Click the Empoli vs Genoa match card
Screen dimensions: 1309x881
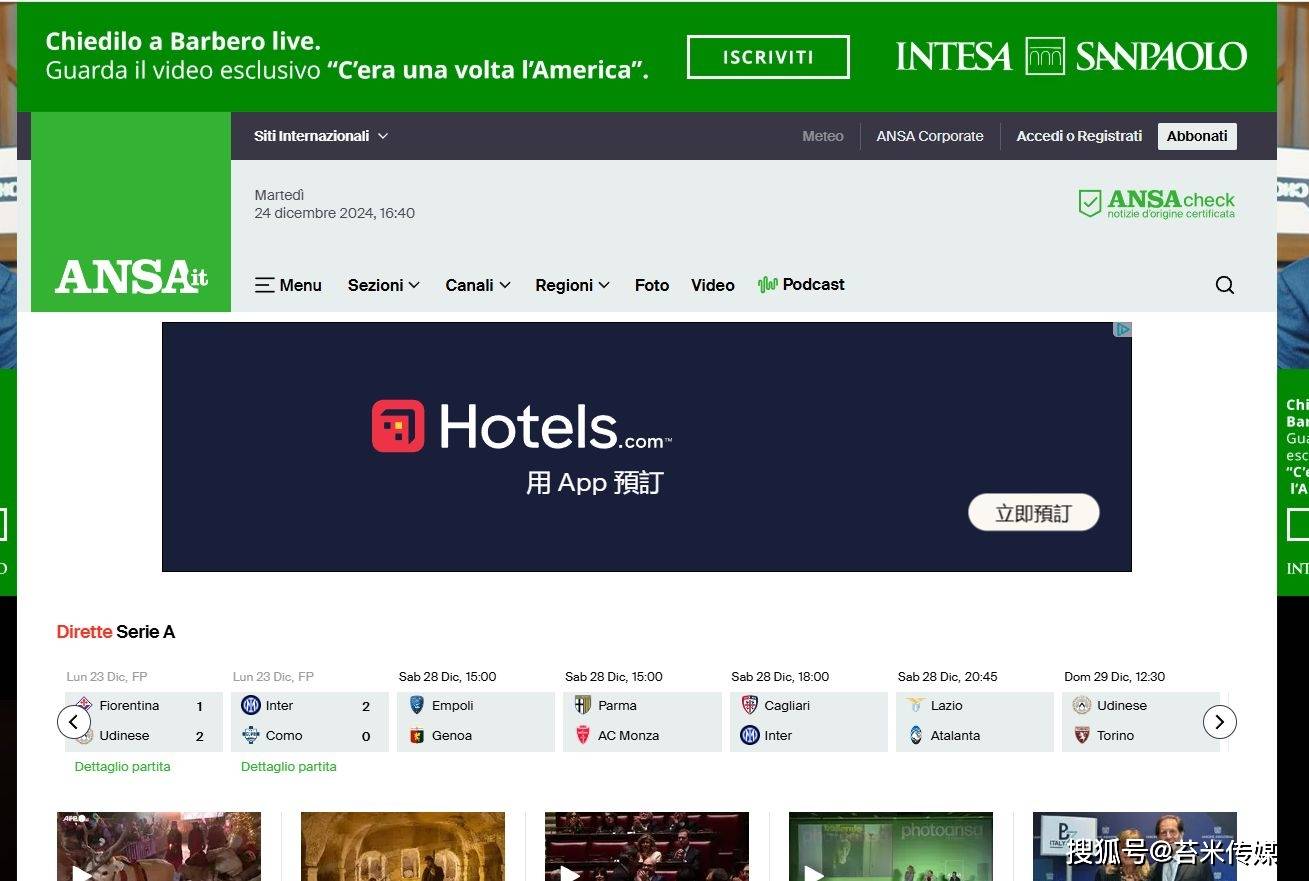pyautogui.click(x=476, y=721)
